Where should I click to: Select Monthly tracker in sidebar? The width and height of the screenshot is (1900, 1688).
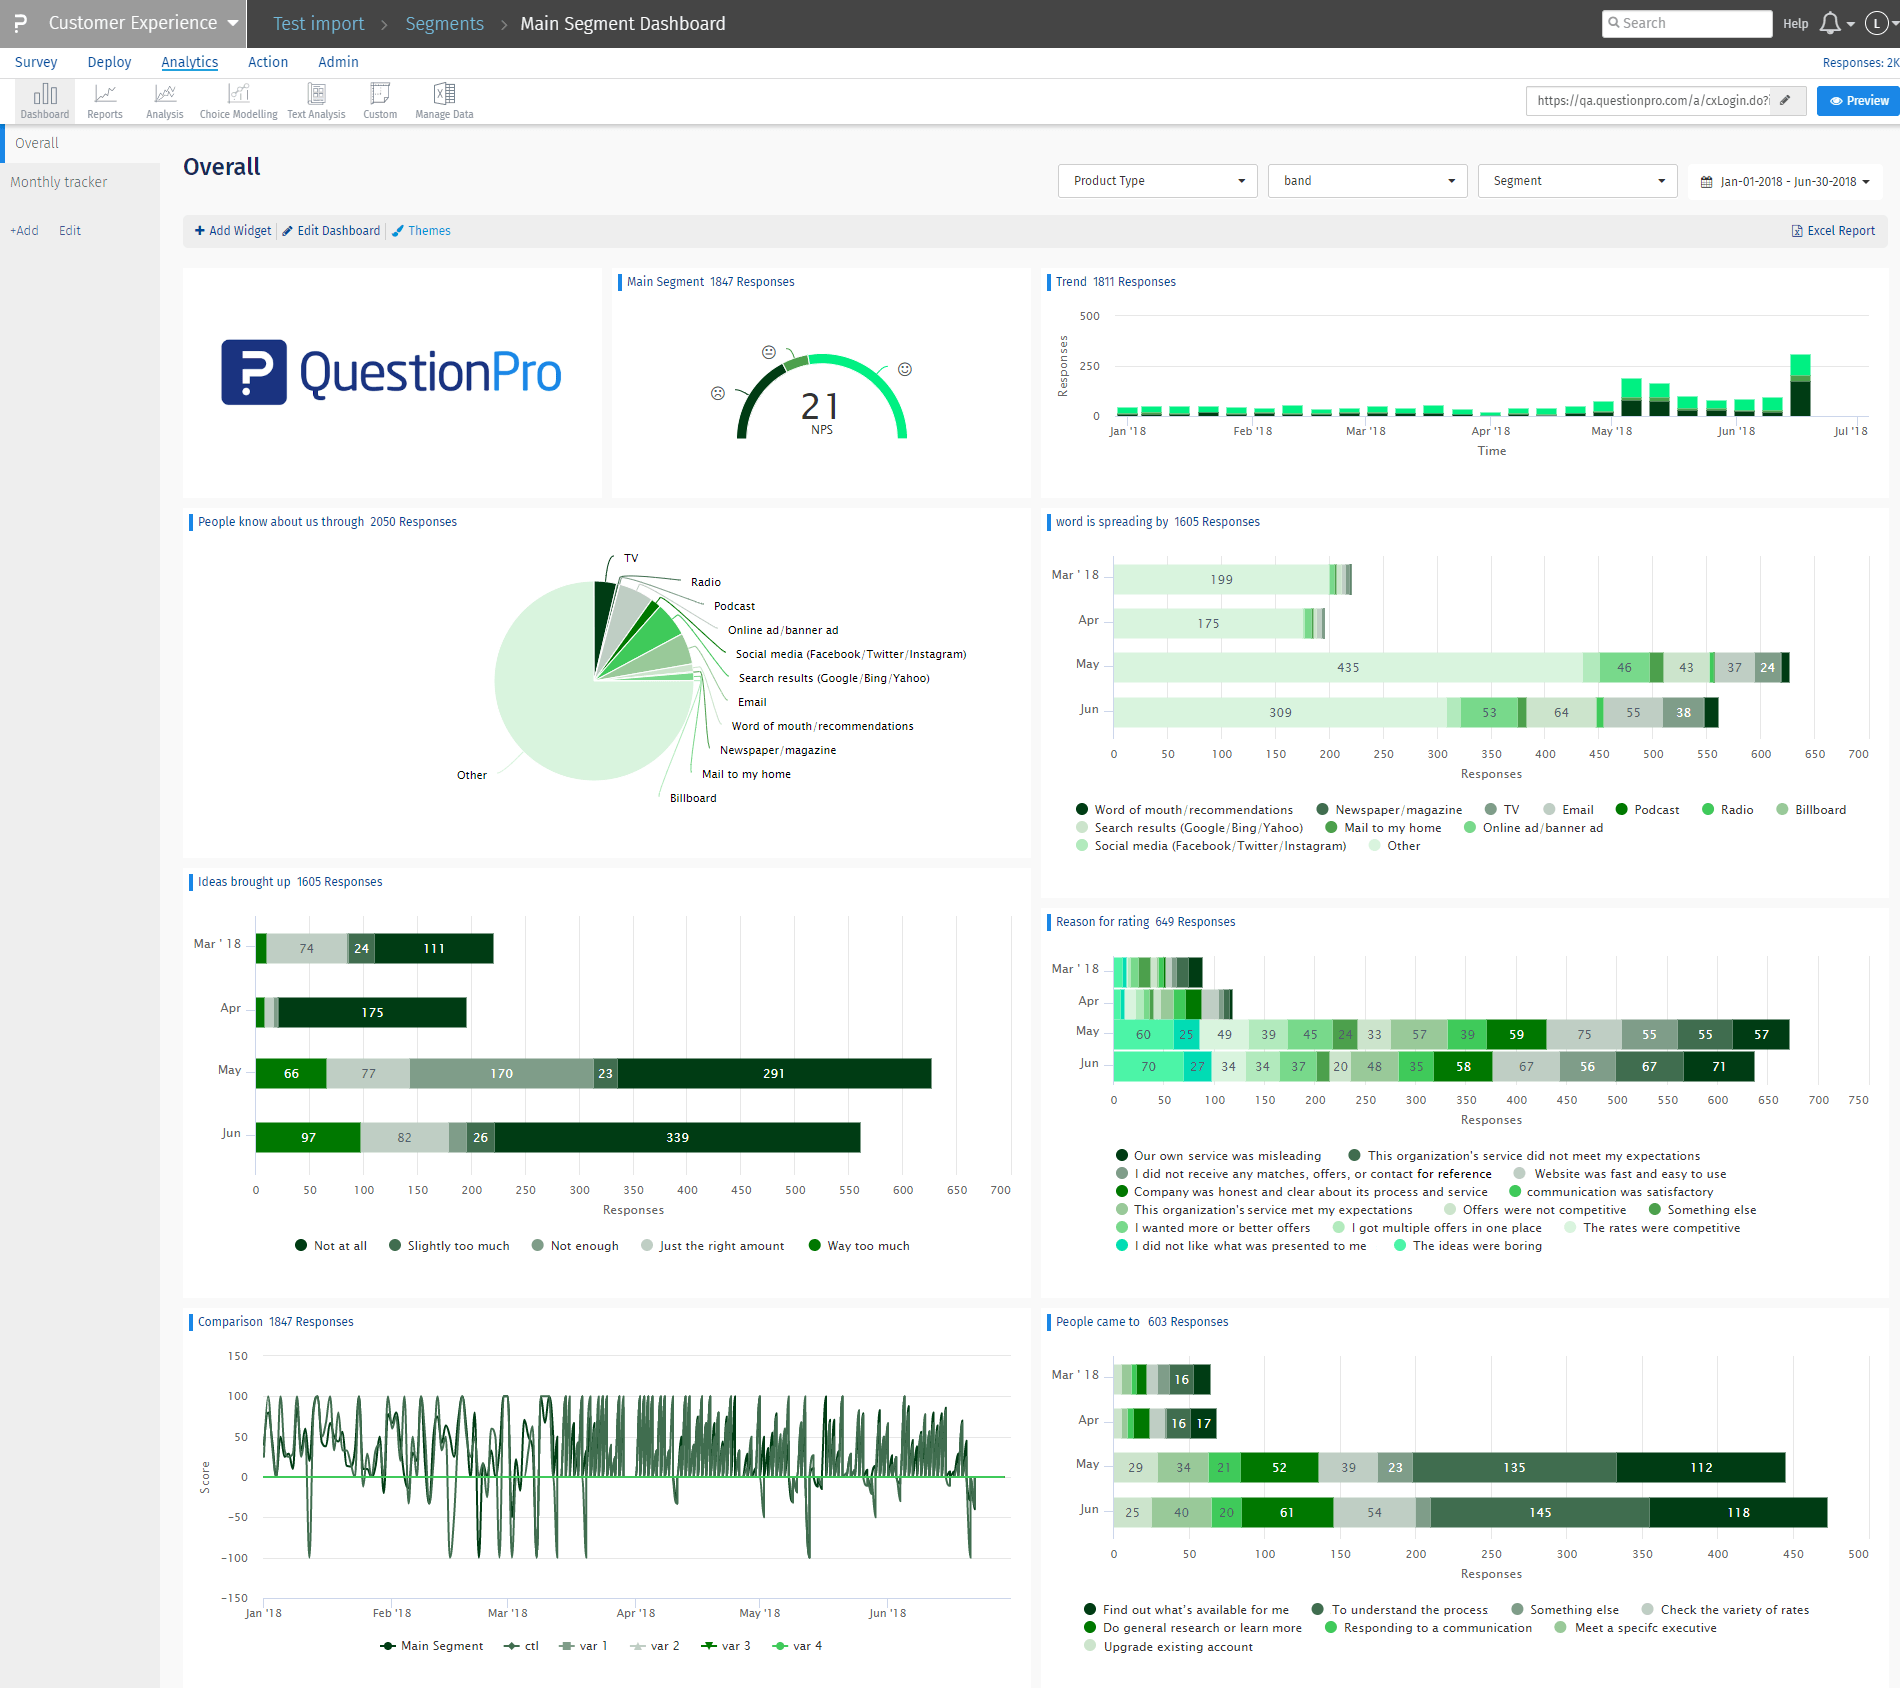pyautogui.click(x=59, y=182)
